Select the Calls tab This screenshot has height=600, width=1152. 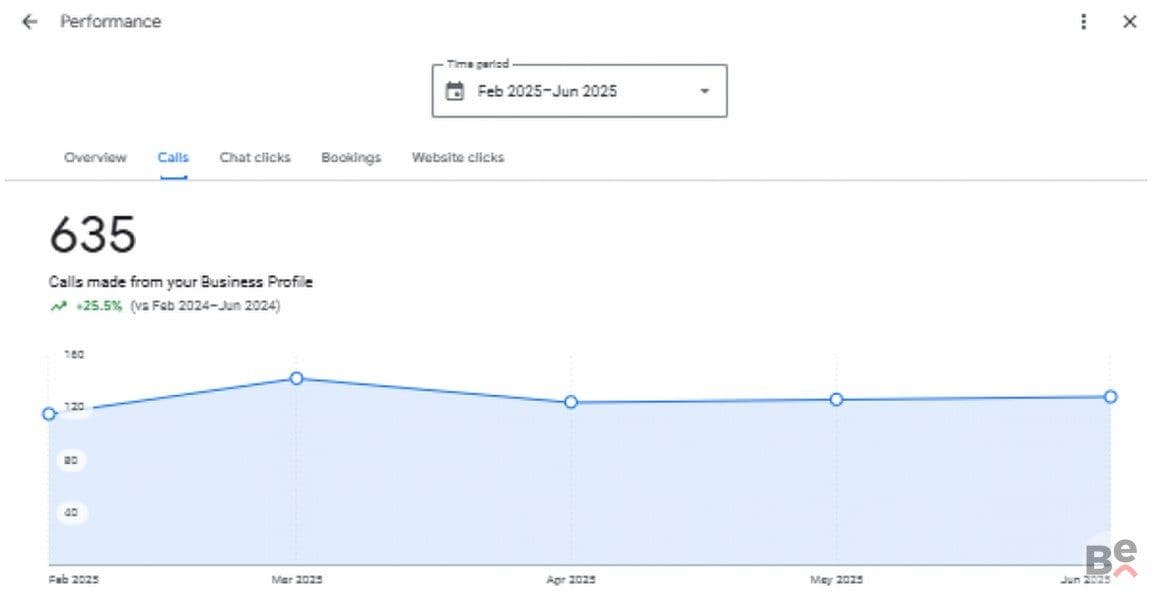tap(173, 157)
